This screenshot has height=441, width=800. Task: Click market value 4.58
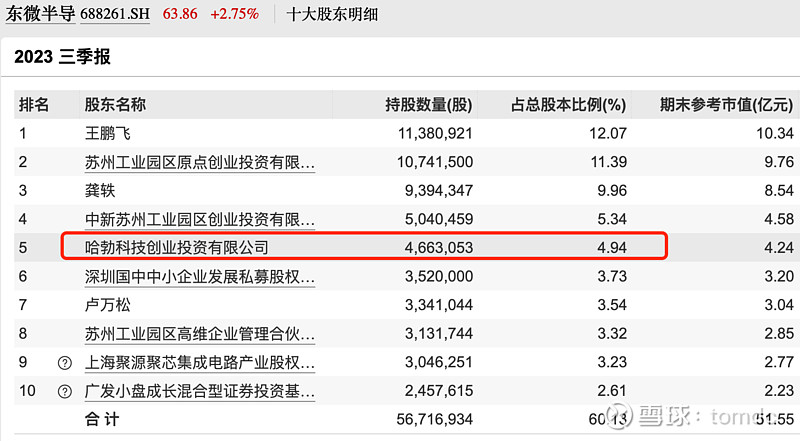coord(779,219)
